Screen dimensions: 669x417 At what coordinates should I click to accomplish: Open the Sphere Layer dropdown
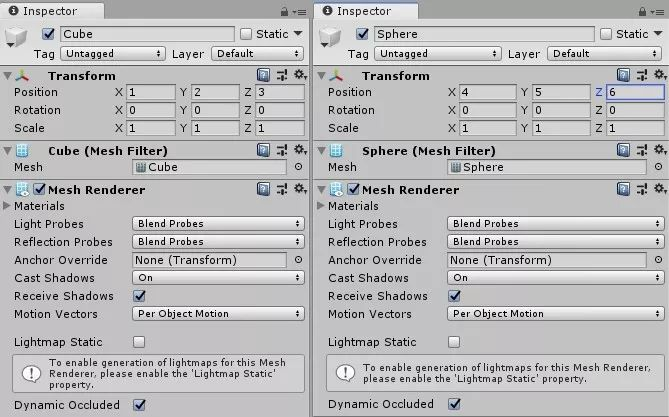pos(605,54)
